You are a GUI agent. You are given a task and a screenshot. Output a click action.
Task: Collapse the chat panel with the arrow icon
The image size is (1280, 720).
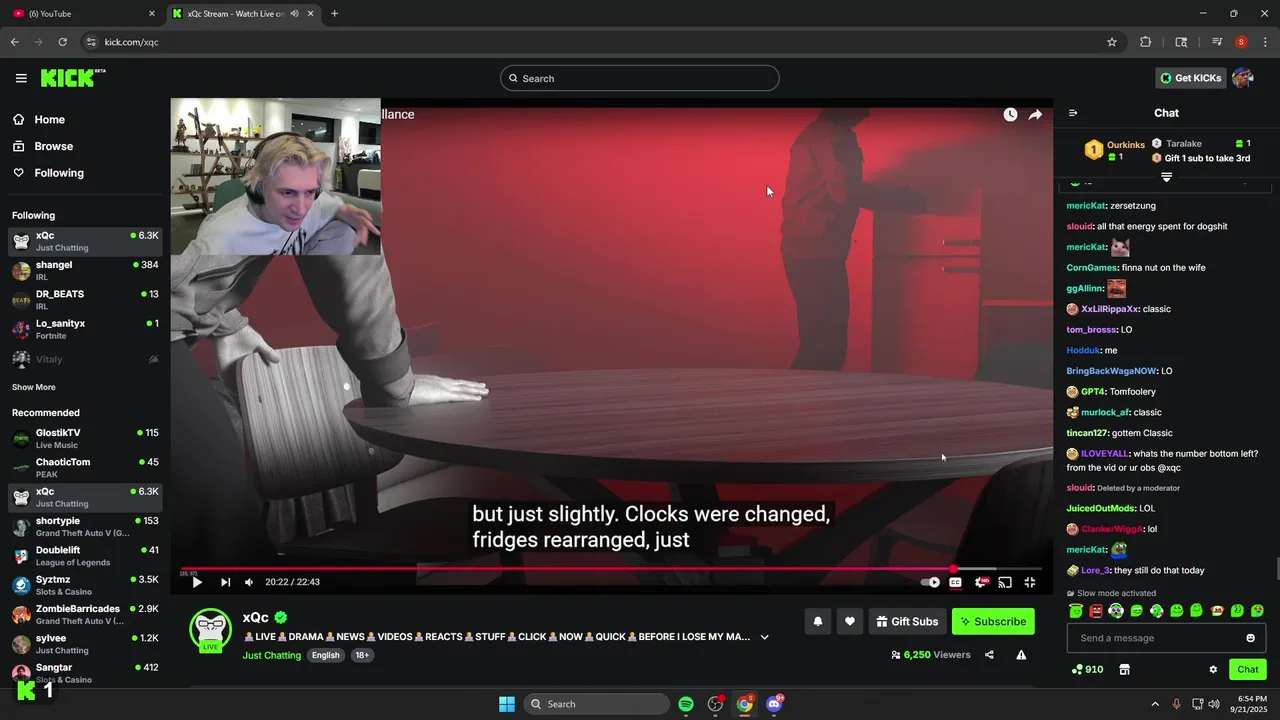(1073, 113)
